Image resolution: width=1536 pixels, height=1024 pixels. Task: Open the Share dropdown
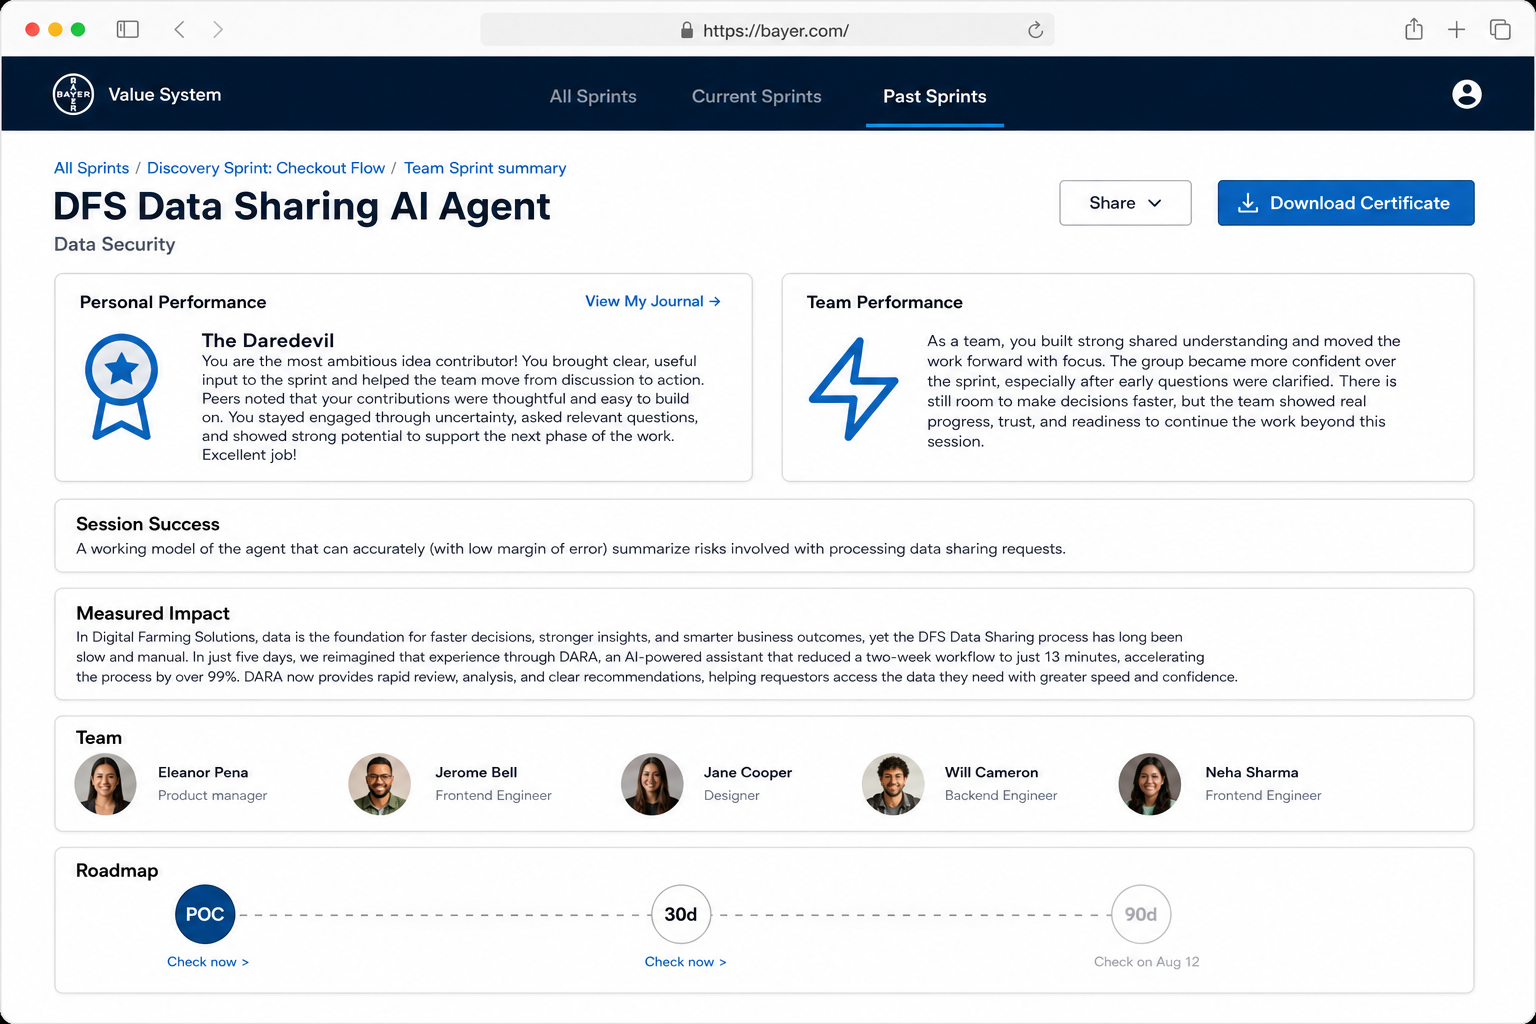click(1125, 203)
